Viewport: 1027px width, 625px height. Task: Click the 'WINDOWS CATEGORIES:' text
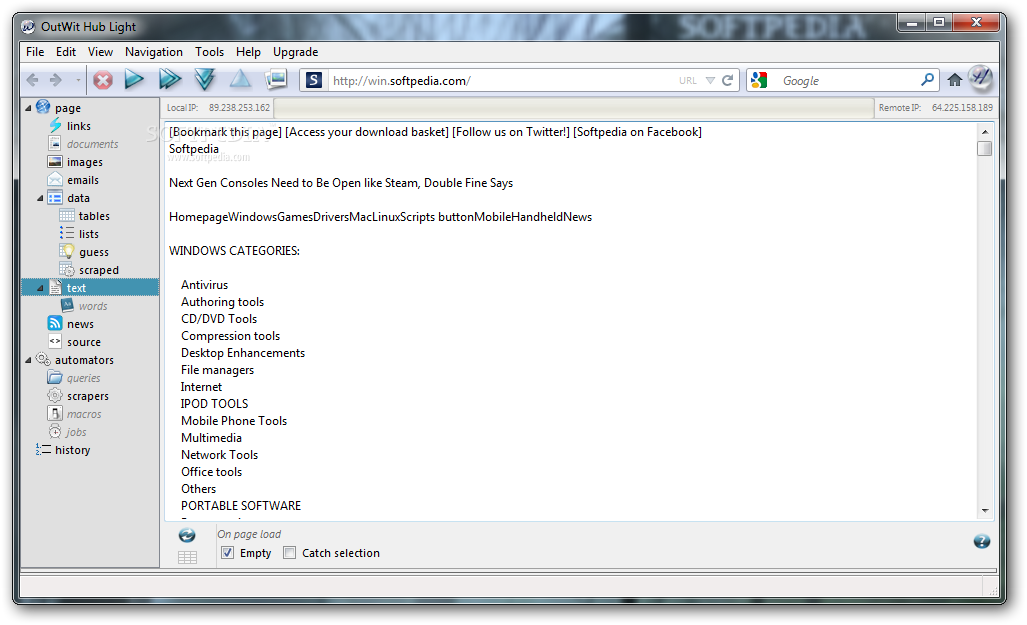pyautogui.click(x=234, y=251)
